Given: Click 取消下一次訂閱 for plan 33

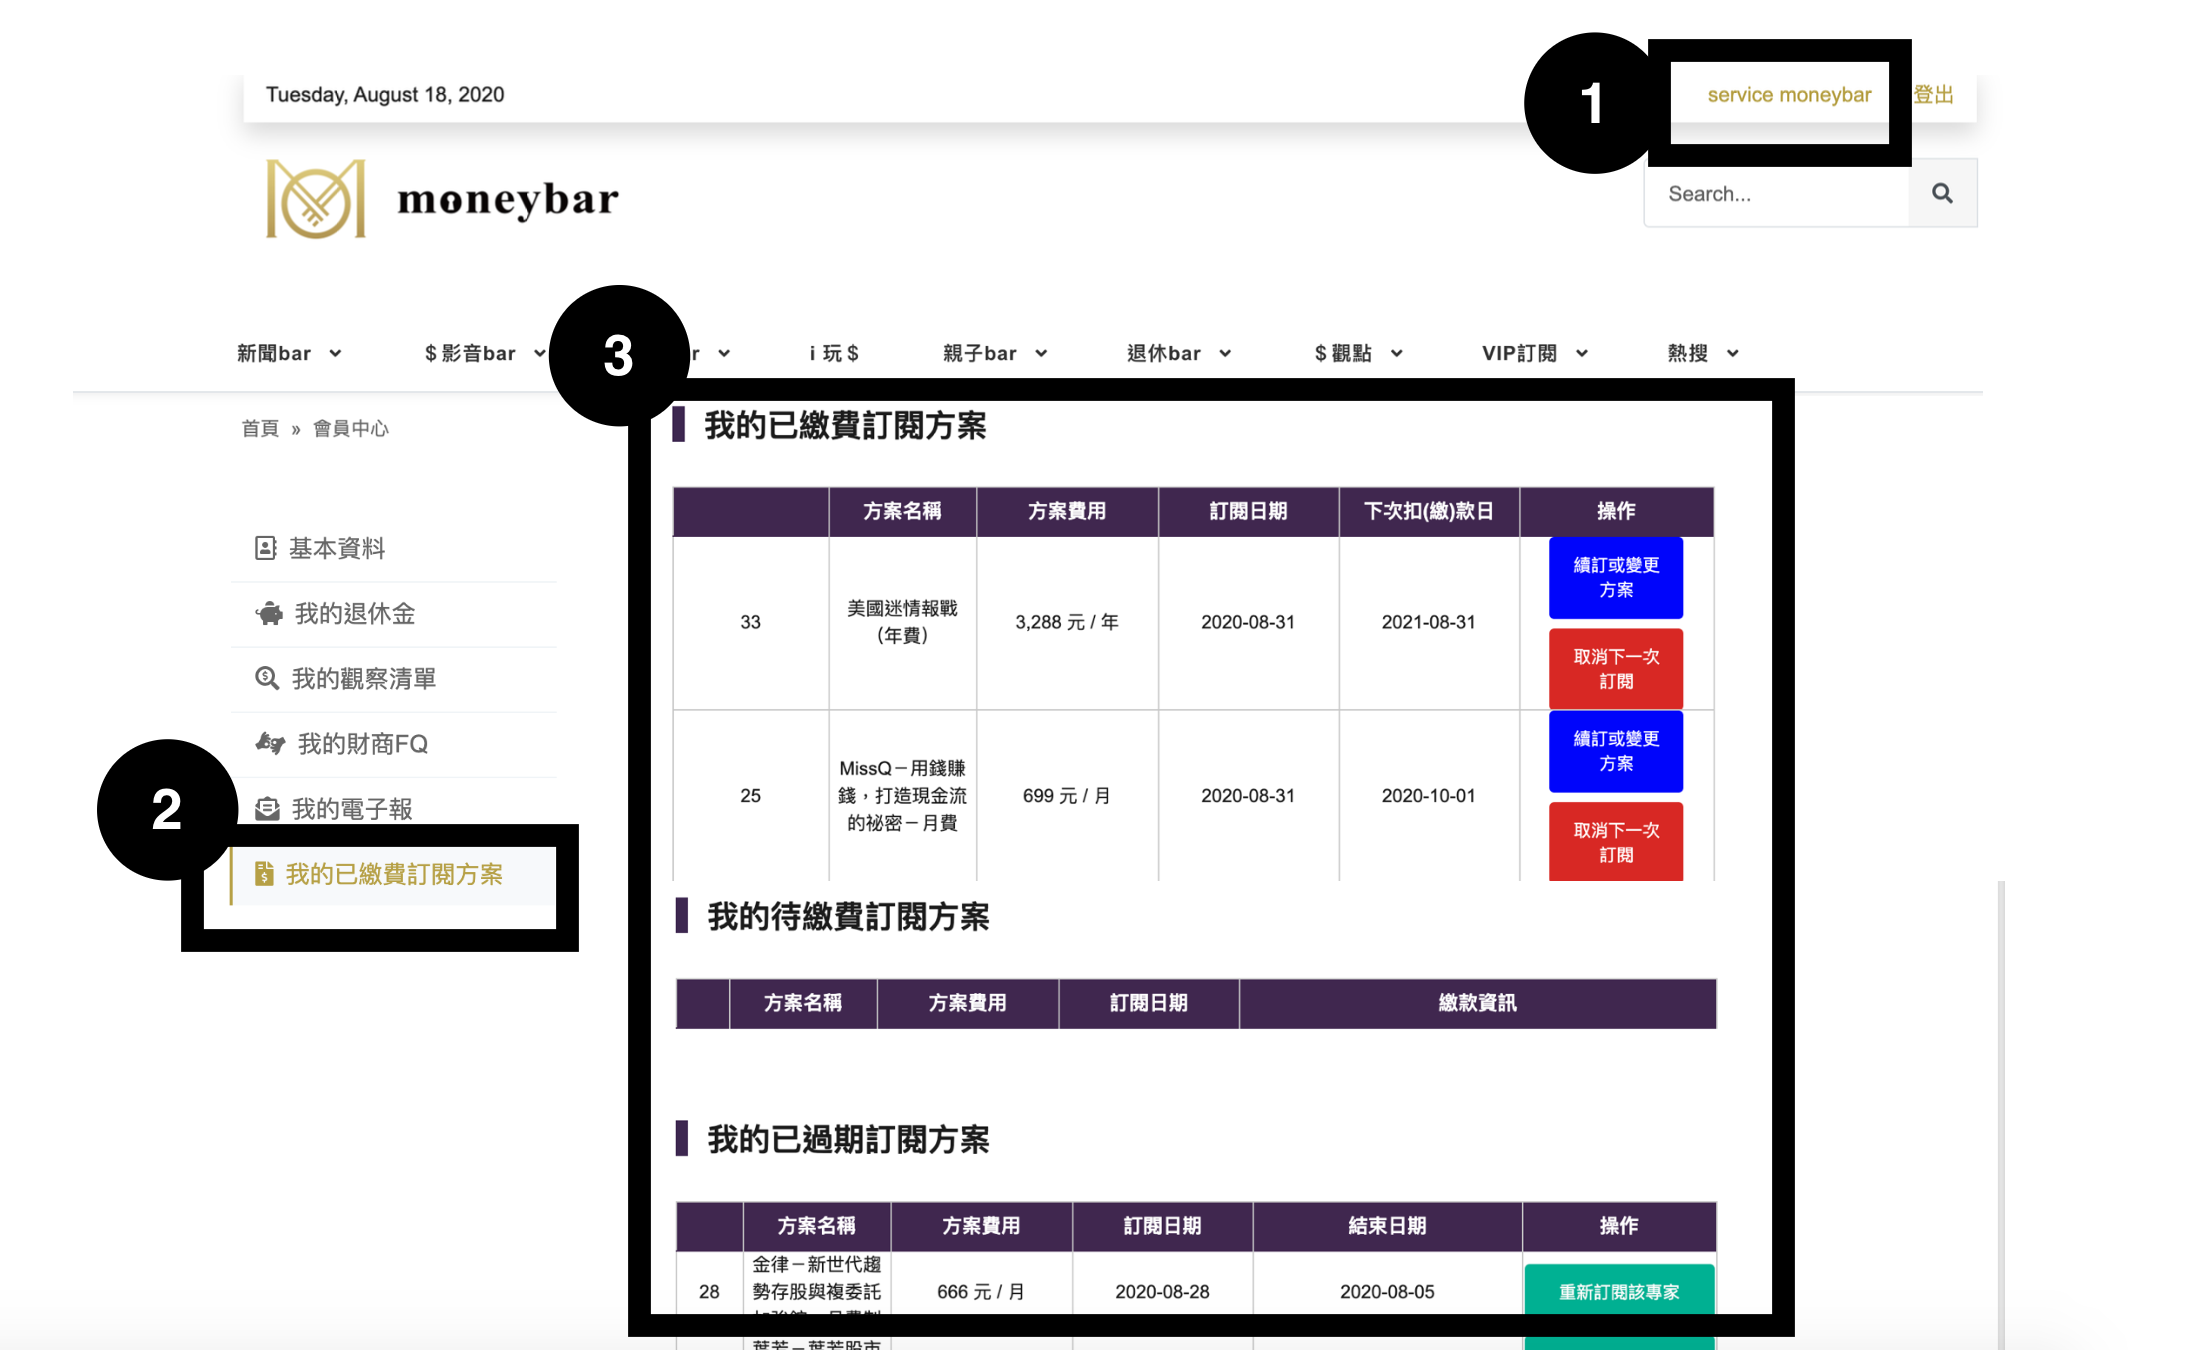Looking at the screenshot, I should [x=1616, y=669].
